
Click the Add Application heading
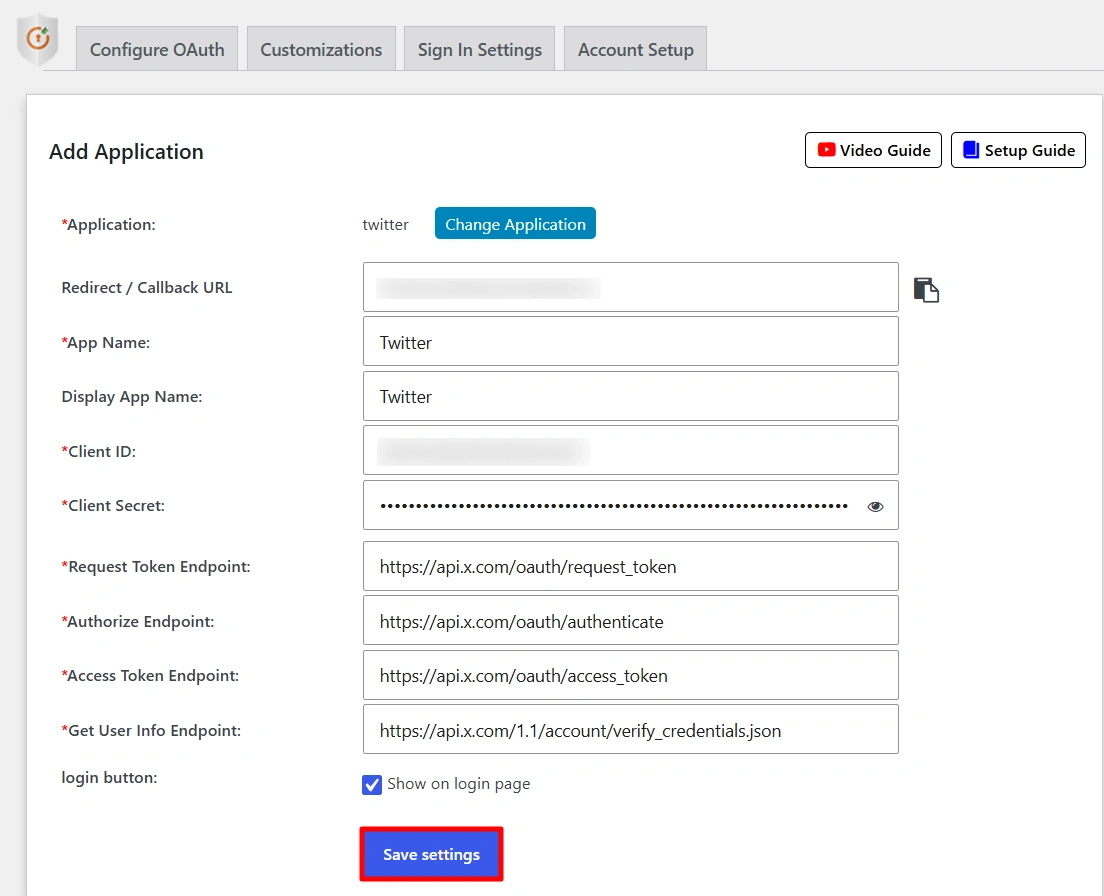pyautogui.click(x=126, y=151)
